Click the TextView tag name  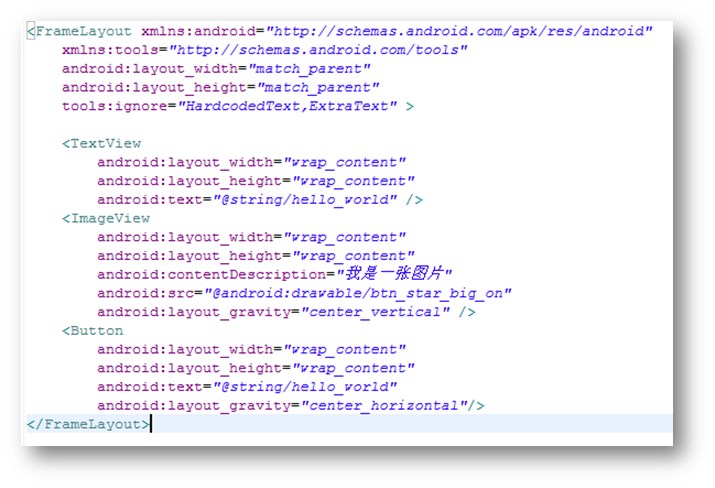[x=106, y=144]
